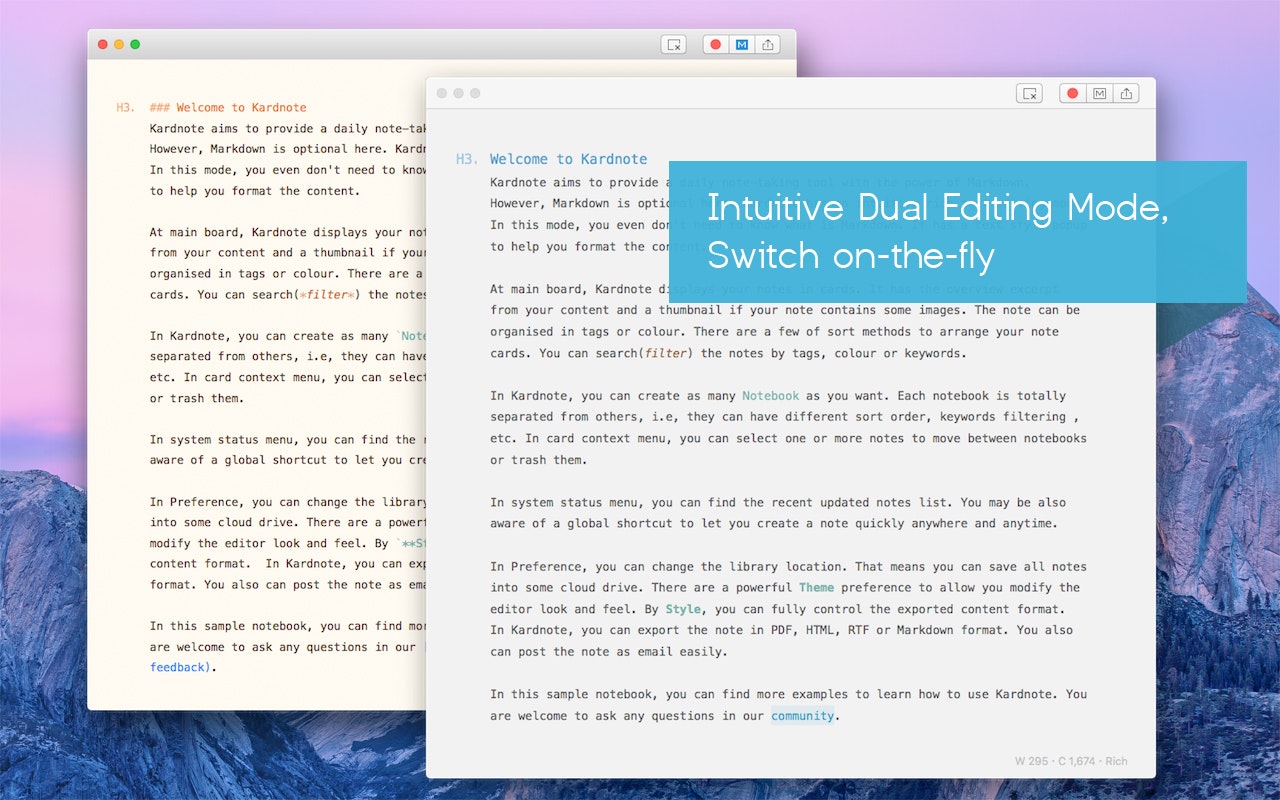This screenshot has height=800, width=1280.
Task: Click the back window line starting In this sample notebook
Action: [288, 626]
